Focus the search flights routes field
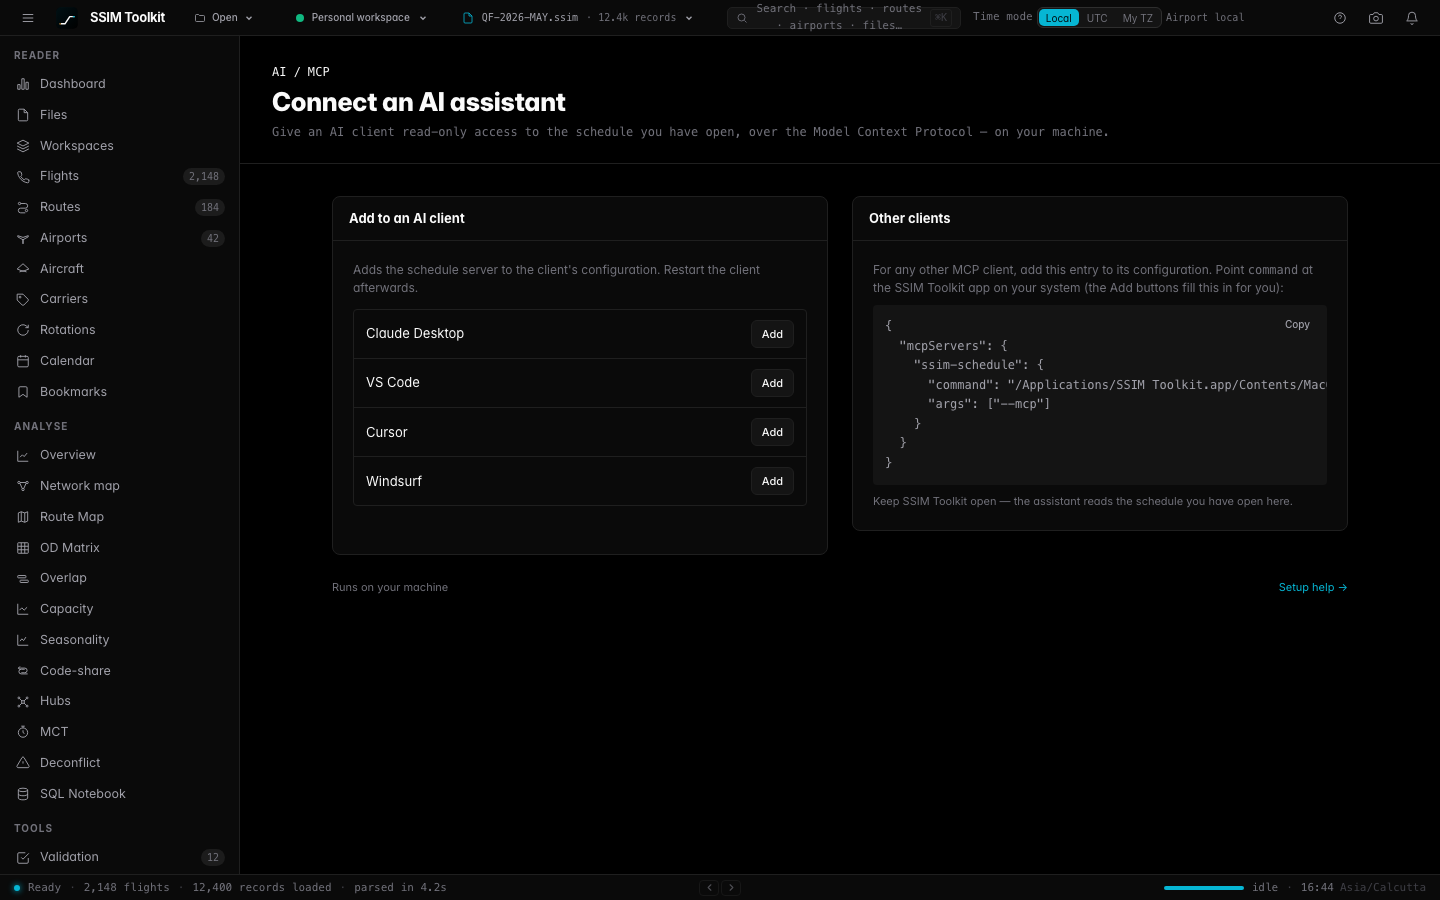Screen dimensions: 1440x900 pos(844,18)
